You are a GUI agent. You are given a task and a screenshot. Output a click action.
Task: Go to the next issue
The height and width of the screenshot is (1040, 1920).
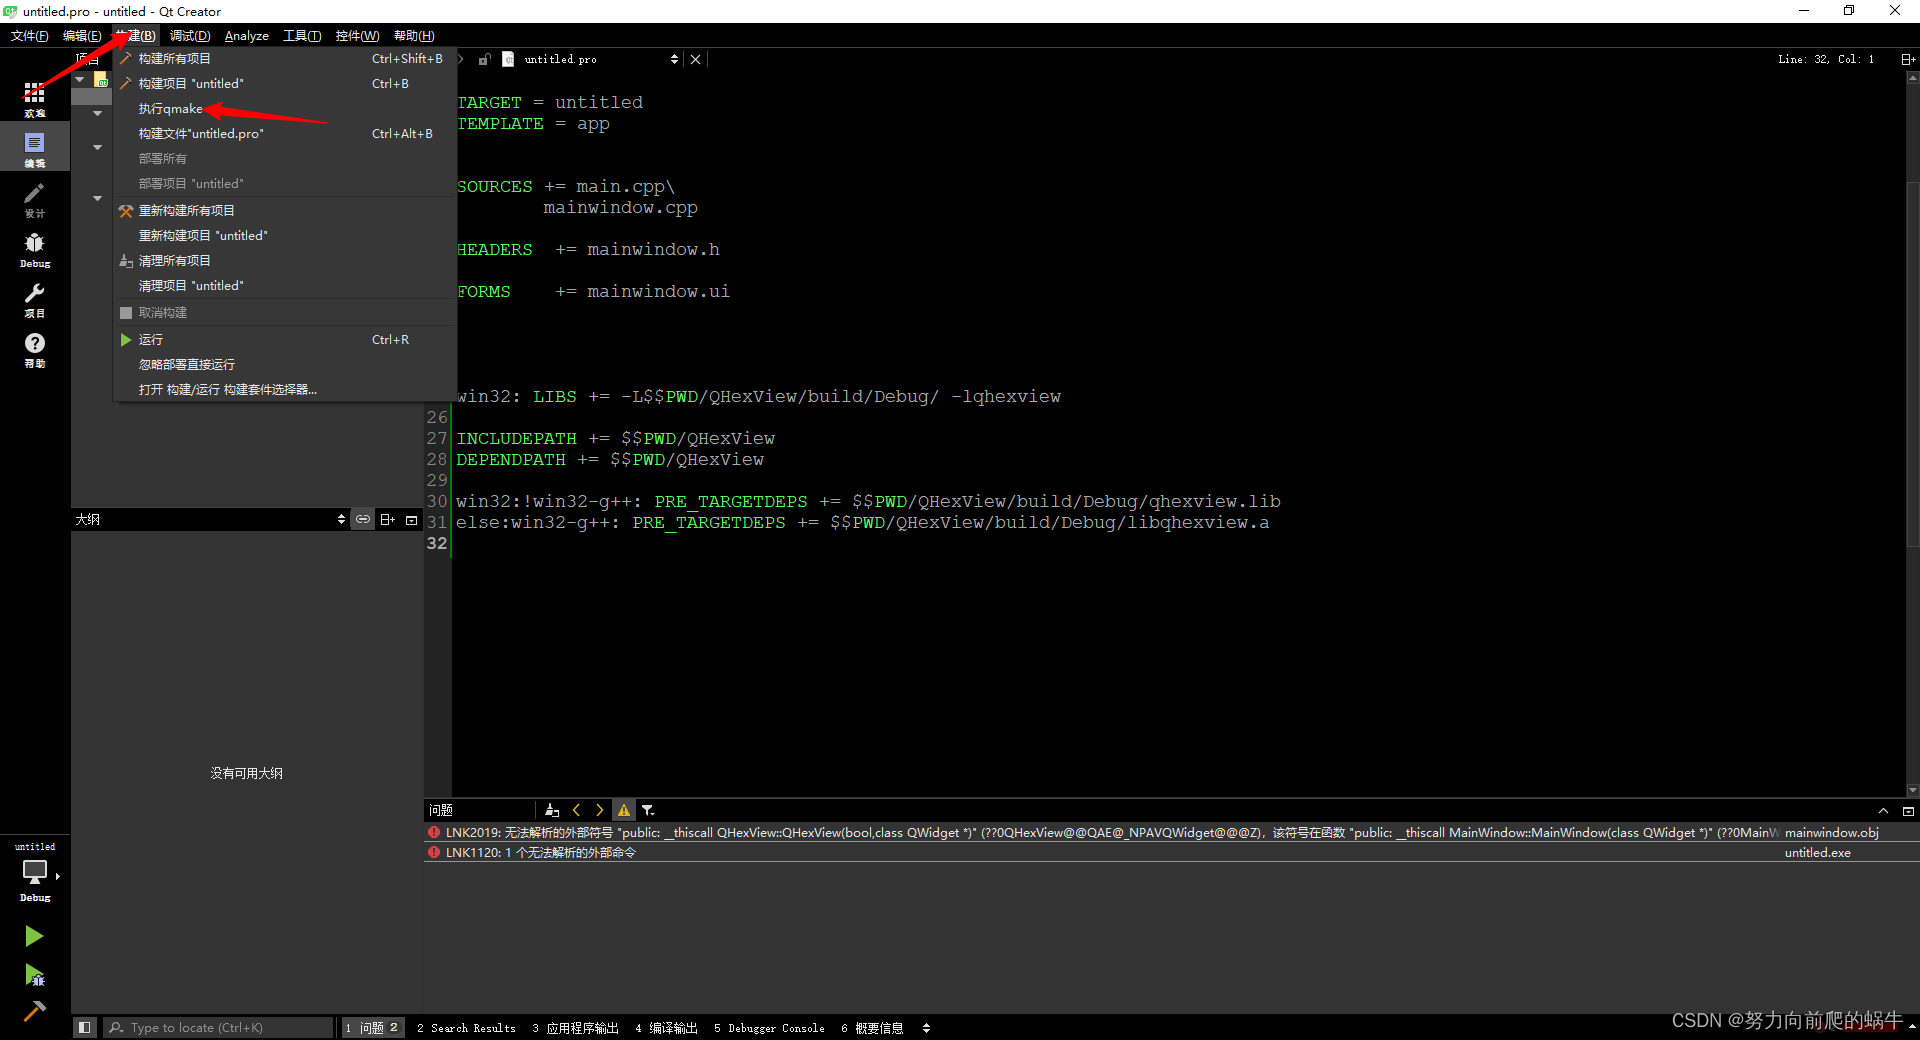pyautogui.click(x=600, y=810)
